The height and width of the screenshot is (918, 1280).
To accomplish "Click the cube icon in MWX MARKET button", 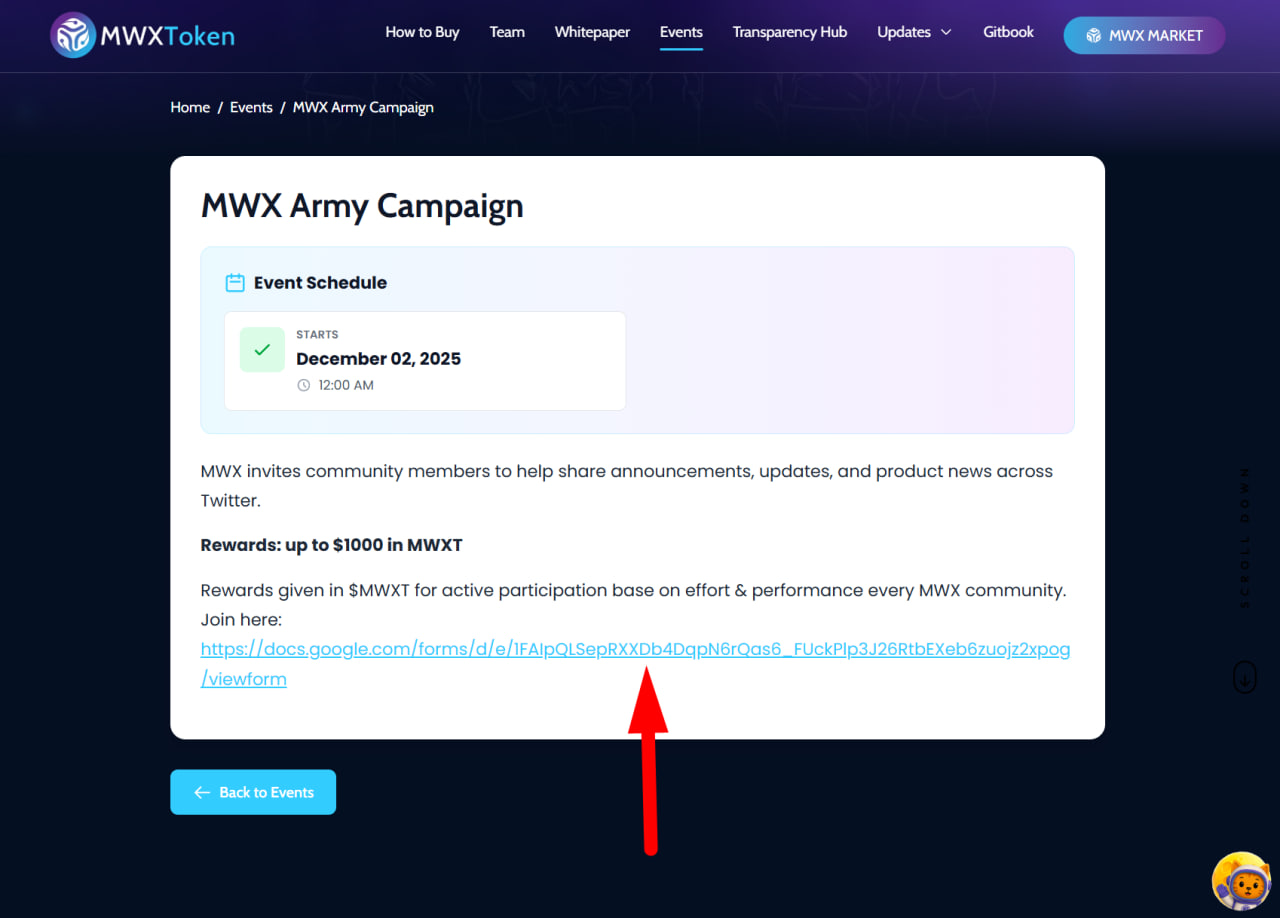I will pos(1093,36).
